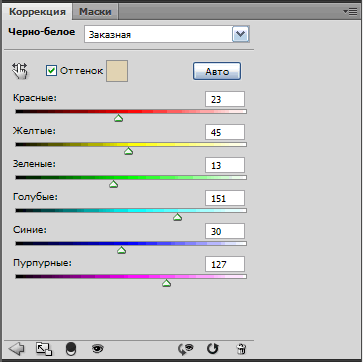Reset adjustment to defaults icon

pyautogui.click(x=212, y=349)
